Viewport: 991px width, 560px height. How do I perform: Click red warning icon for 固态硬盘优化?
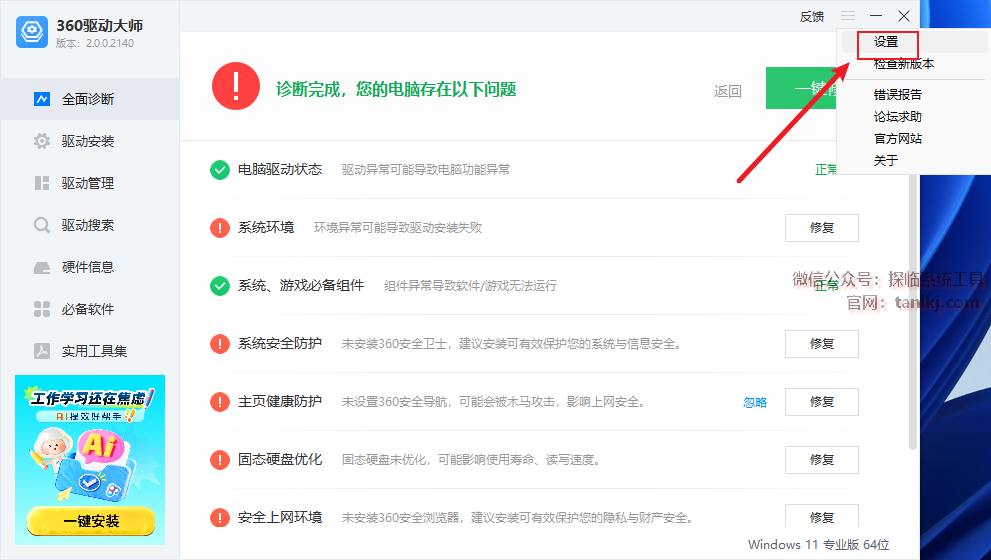point(220,460)
